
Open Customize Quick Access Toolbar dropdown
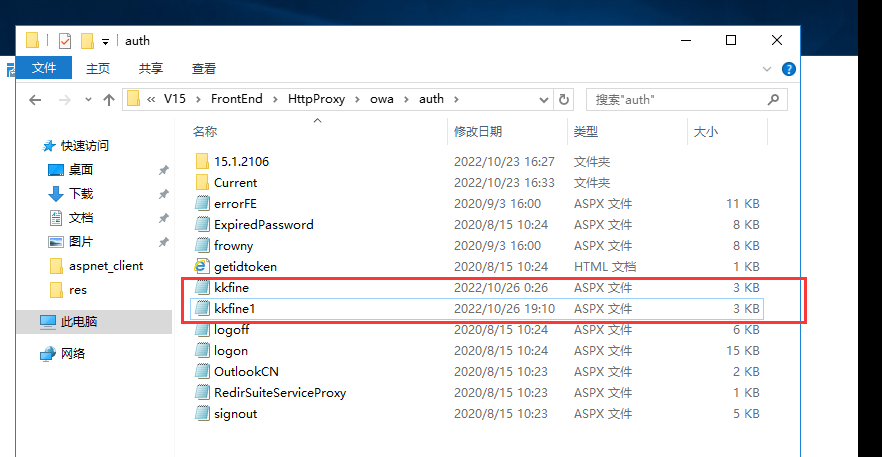click(x=105, y=41)
